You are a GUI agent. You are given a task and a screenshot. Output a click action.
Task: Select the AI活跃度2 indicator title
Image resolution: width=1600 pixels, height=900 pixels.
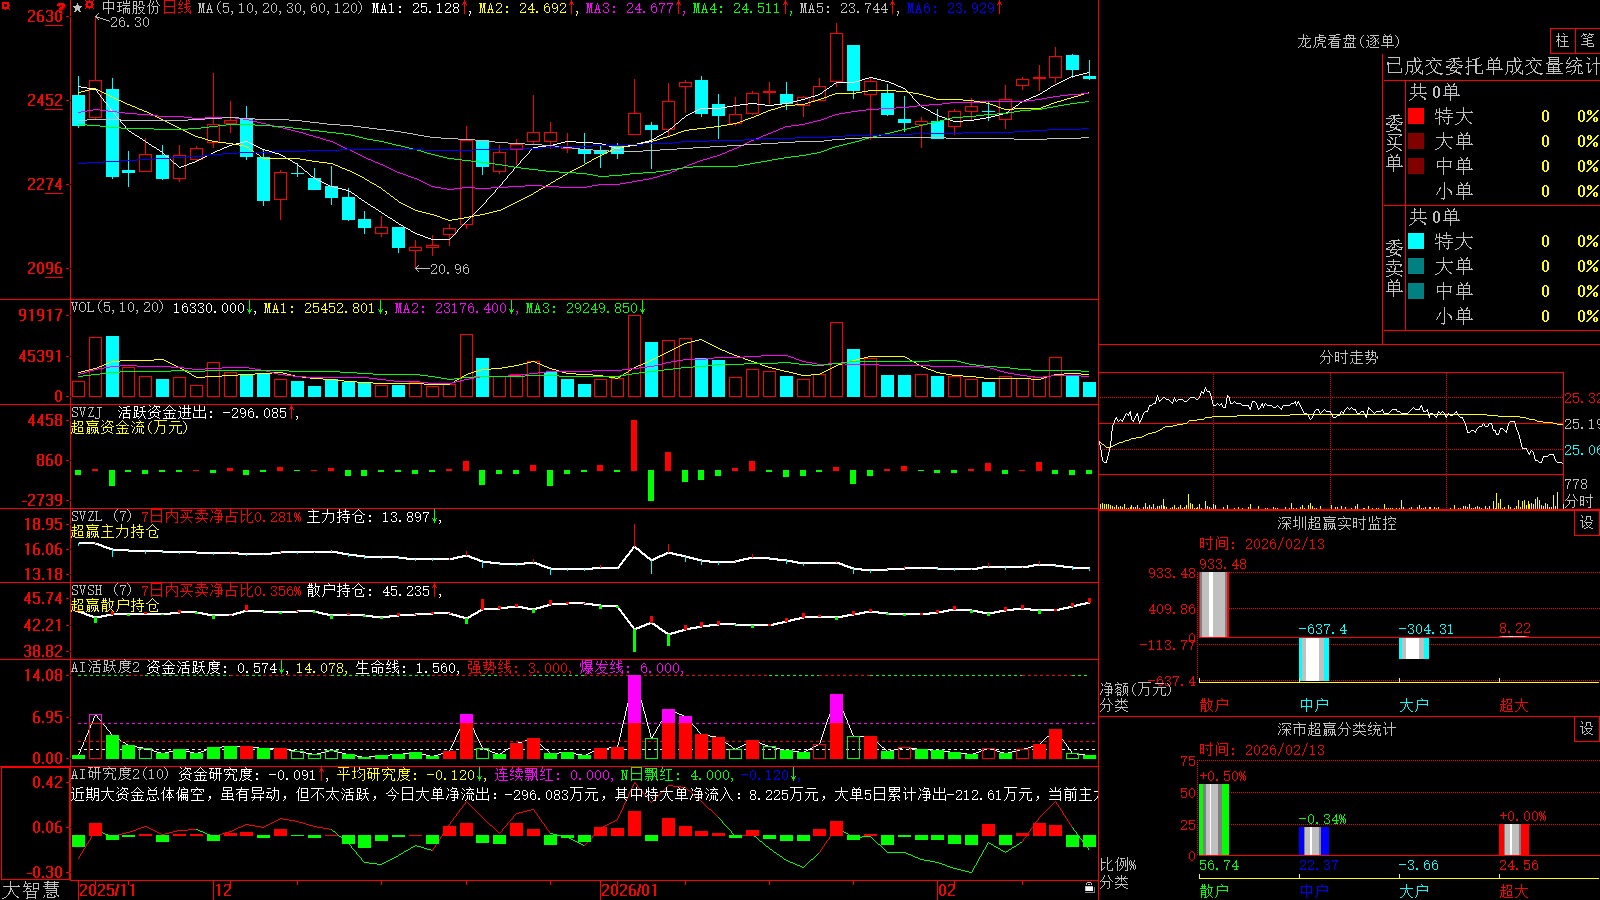pyautogui.click(x=106, y=668)
